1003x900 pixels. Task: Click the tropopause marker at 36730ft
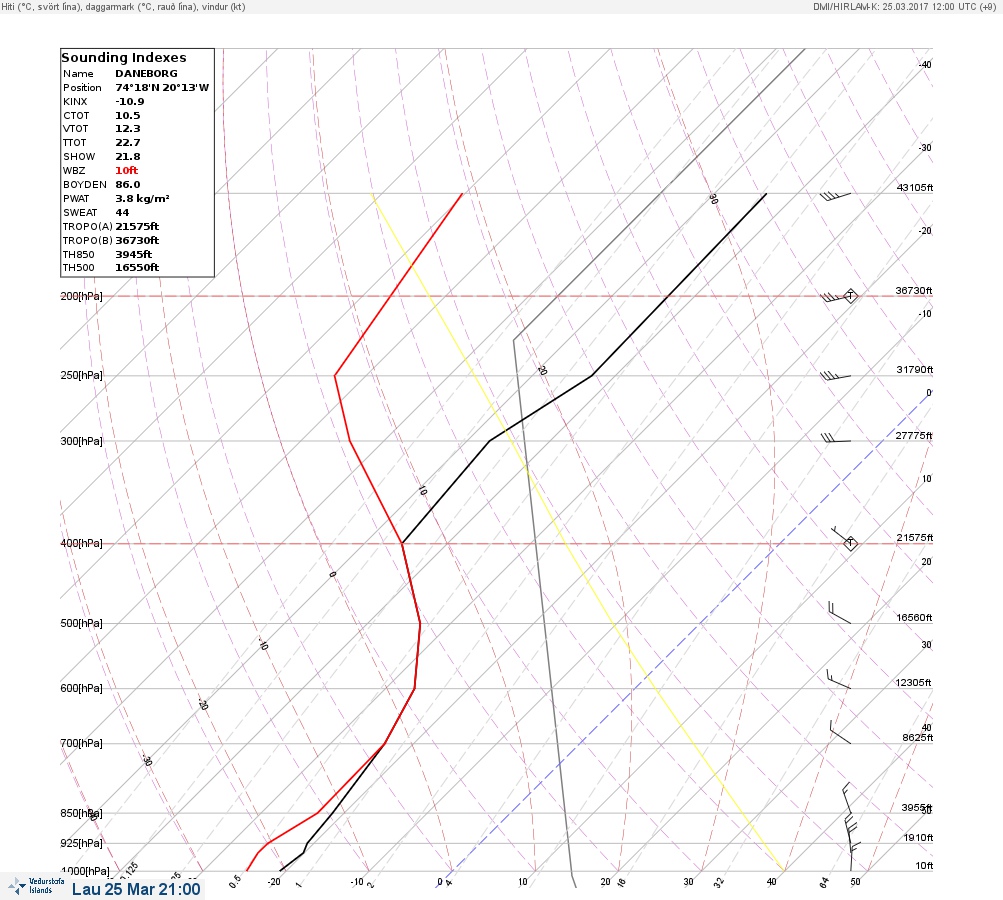pyautogui.click(x=850, y=296)
